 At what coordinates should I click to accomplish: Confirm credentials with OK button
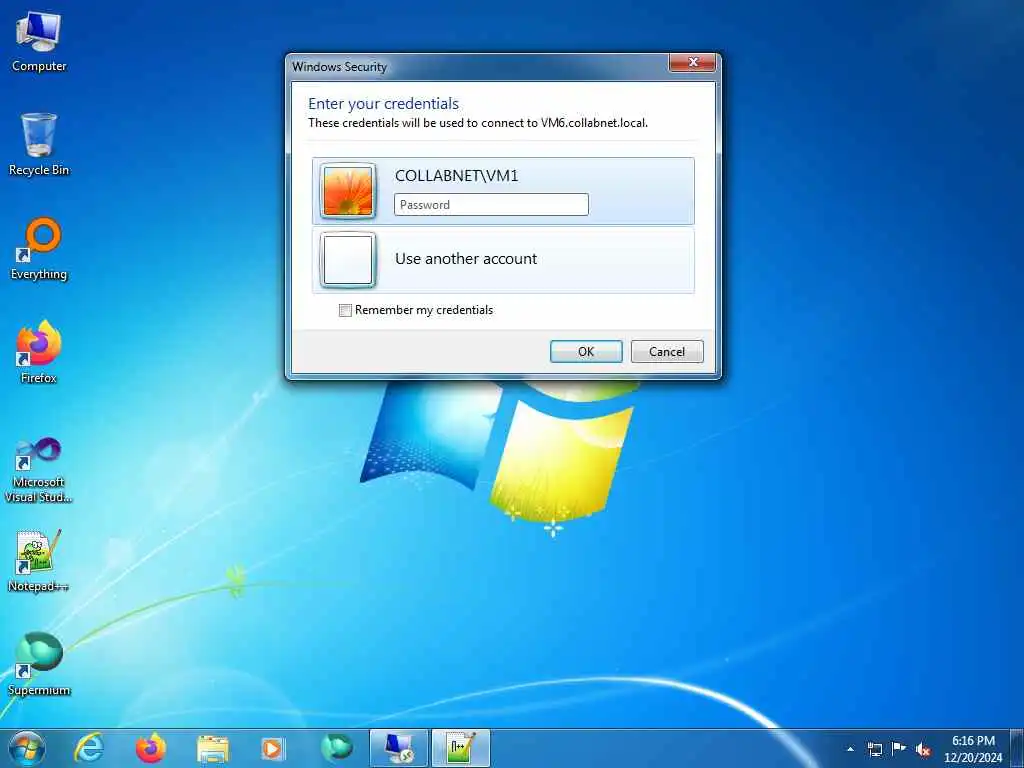tap(586, 351)
